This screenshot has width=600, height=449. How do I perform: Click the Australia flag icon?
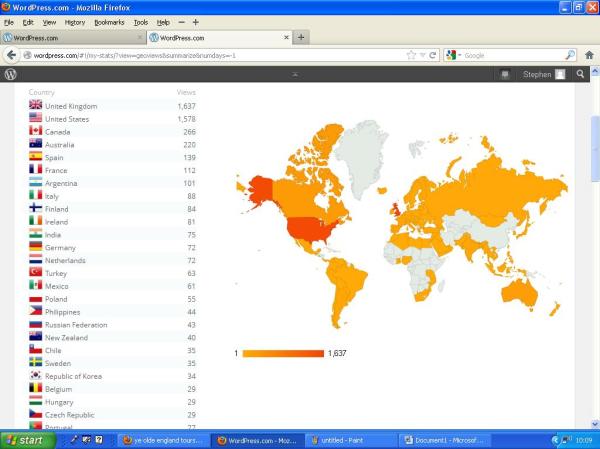point(36,143)
